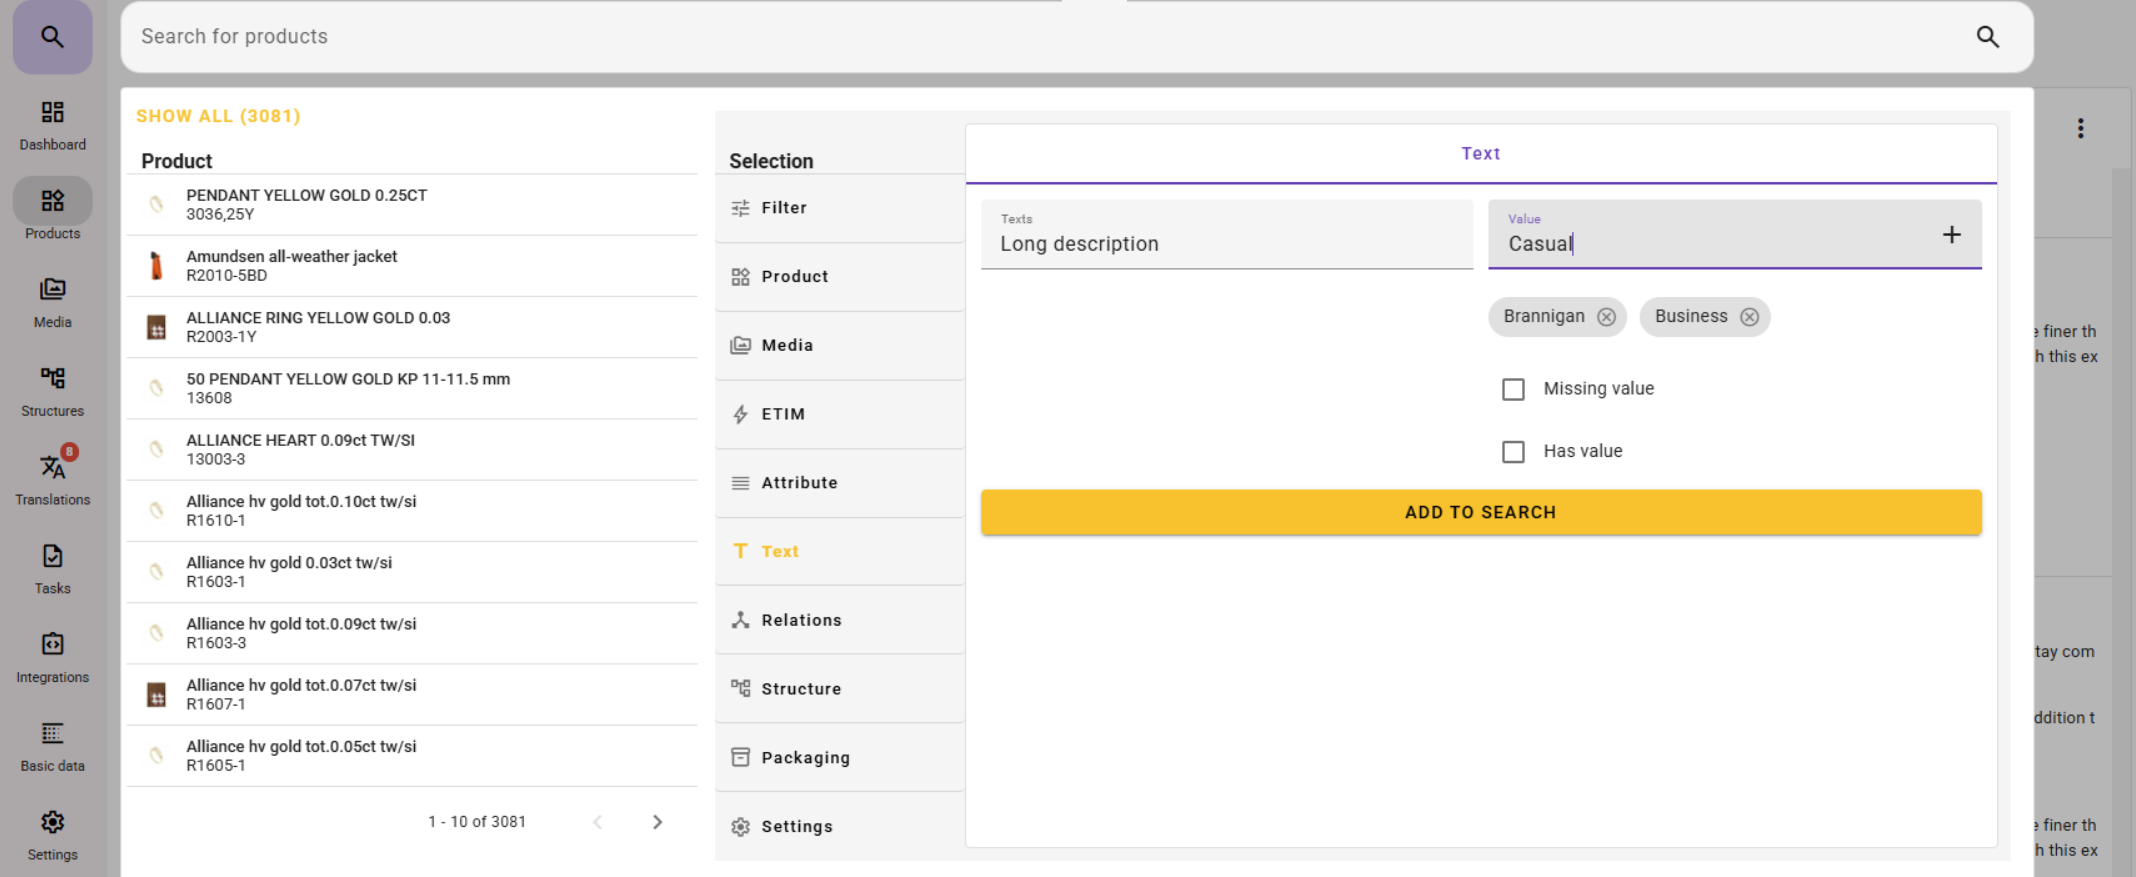
Task: Open the three-dot more options menu
Action: pyautogui.click(x=2080, y=128)
